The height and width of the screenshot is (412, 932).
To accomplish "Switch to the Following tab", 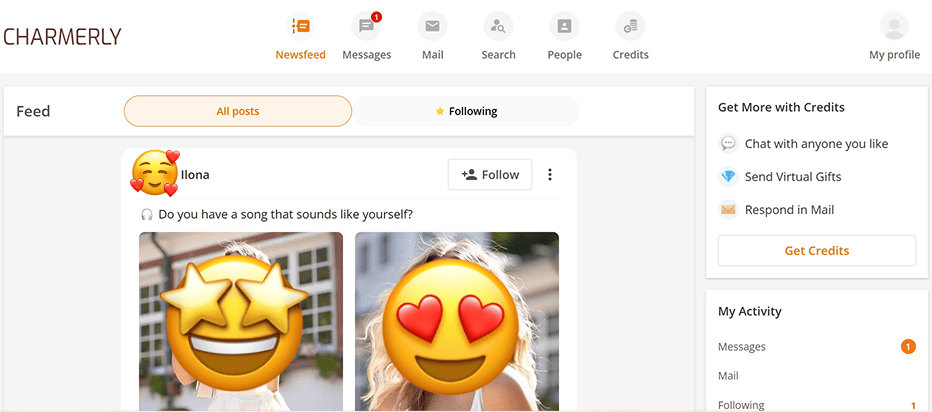I will click(466, 111).
